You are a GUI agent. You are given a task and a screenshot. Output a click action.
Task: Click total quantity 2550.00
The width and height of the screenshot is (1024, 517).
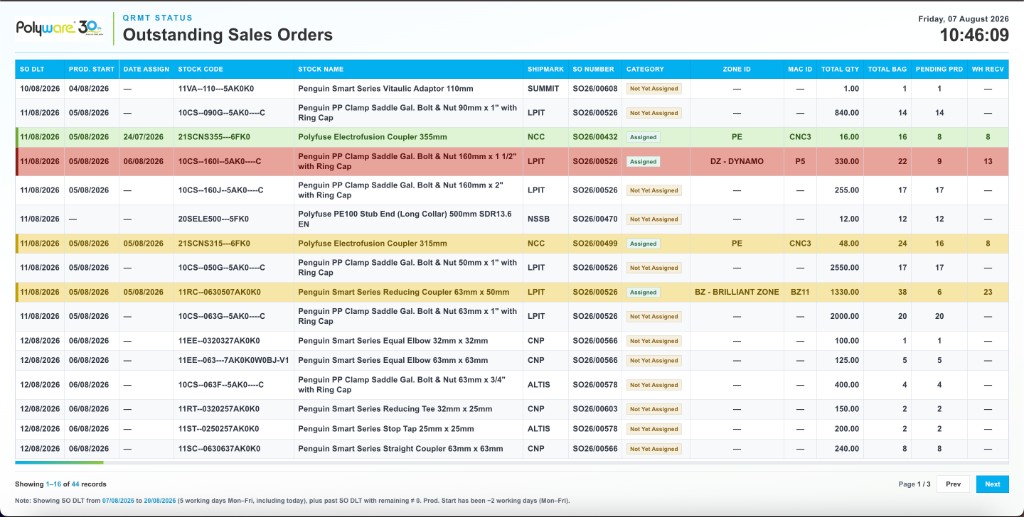click(844, 268)
